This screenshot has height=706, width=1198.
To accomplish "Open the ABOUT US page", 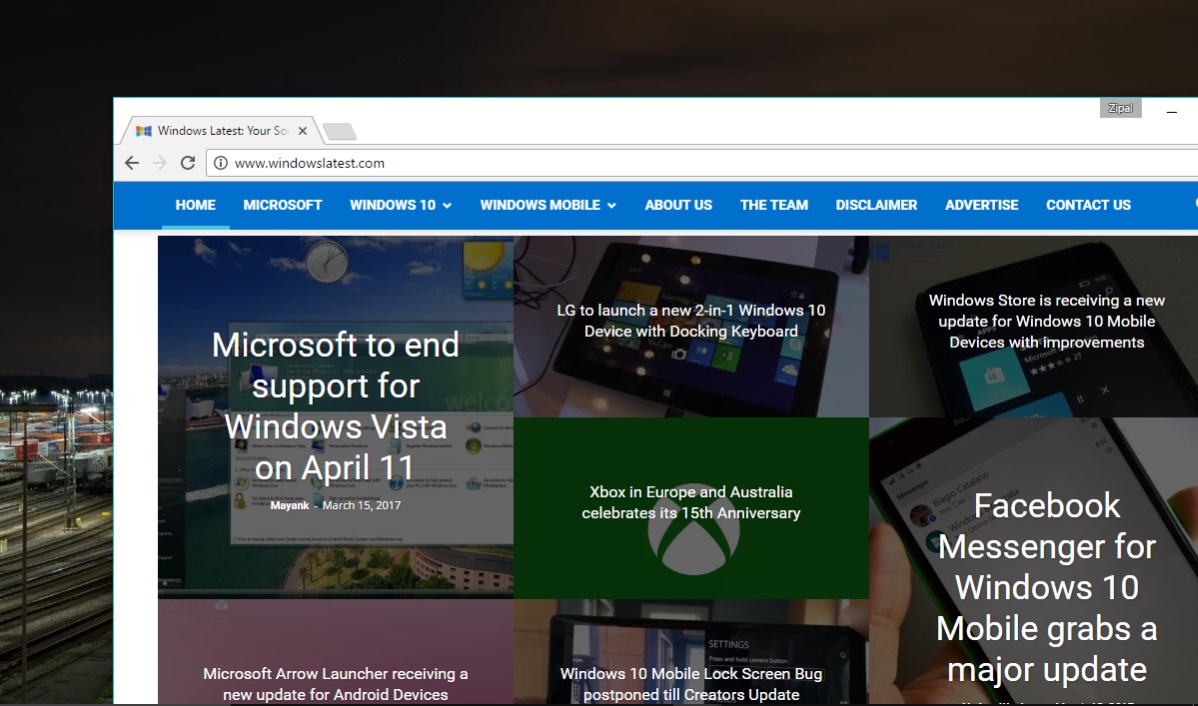I will (678, 205).
